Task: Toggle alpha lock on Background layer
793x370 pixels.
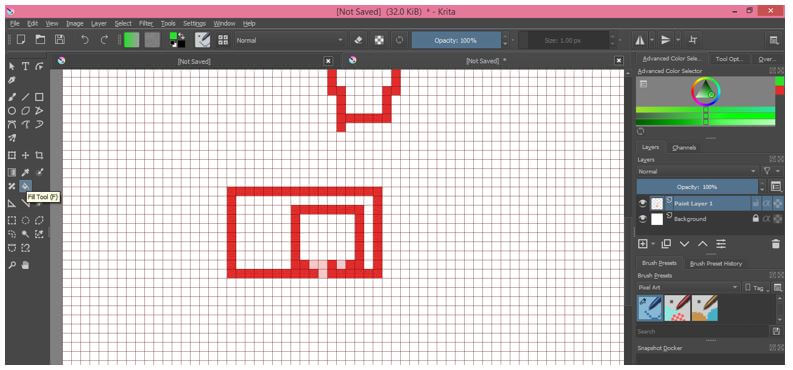Action: click(x=778, y=219)
